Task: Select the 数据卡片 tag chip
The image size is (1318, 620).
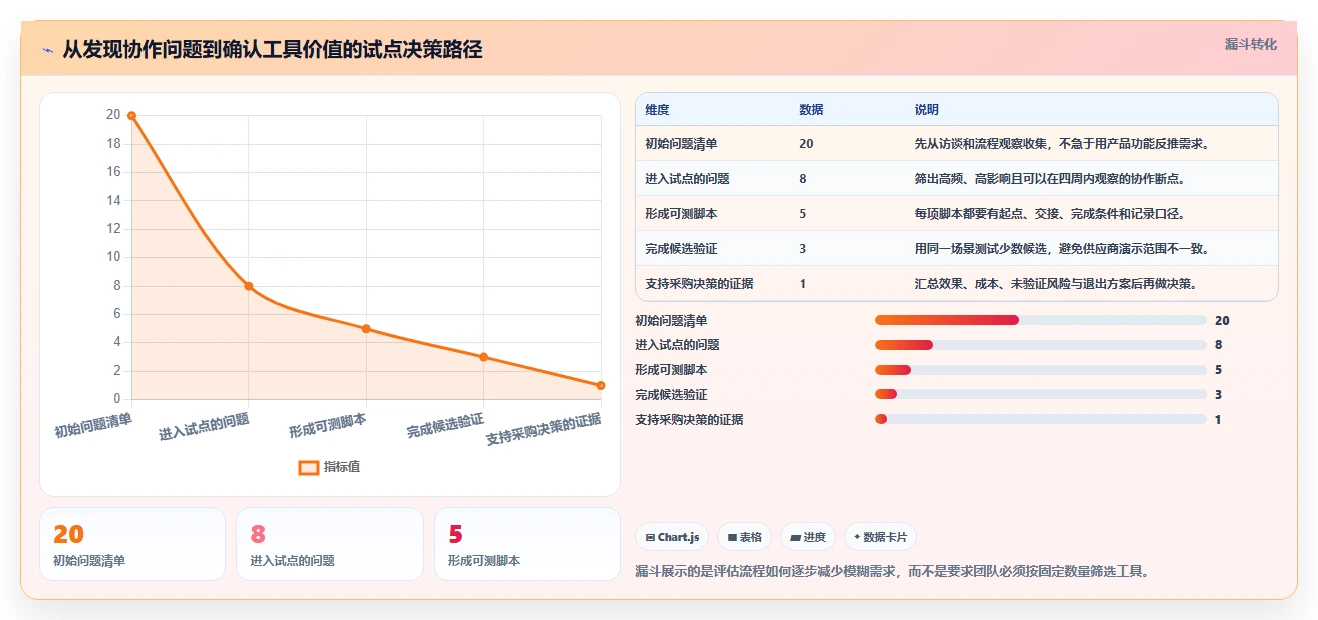Action: click(880, 537)
